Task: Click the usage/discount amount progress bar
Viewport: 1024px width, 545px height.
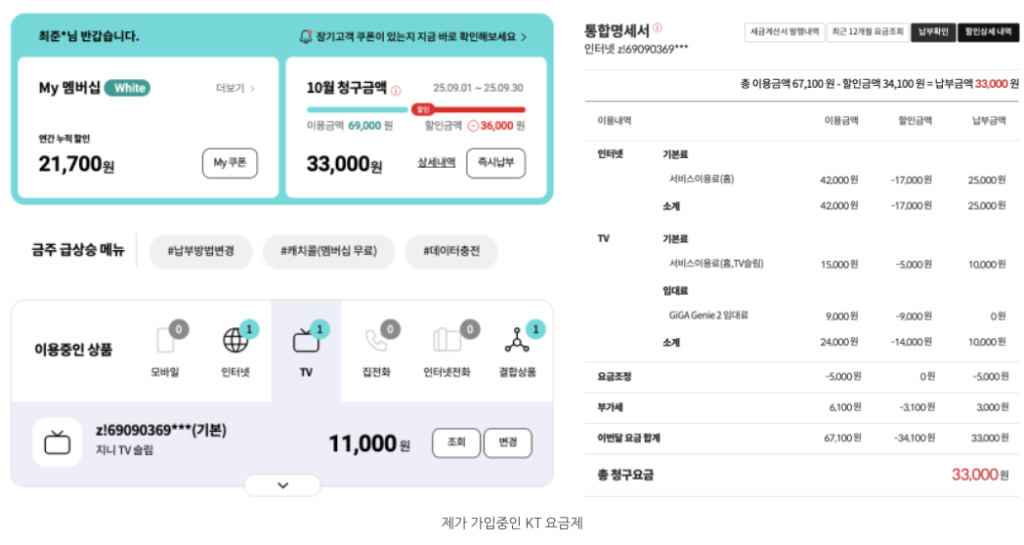Action: (x=415, y=109)
